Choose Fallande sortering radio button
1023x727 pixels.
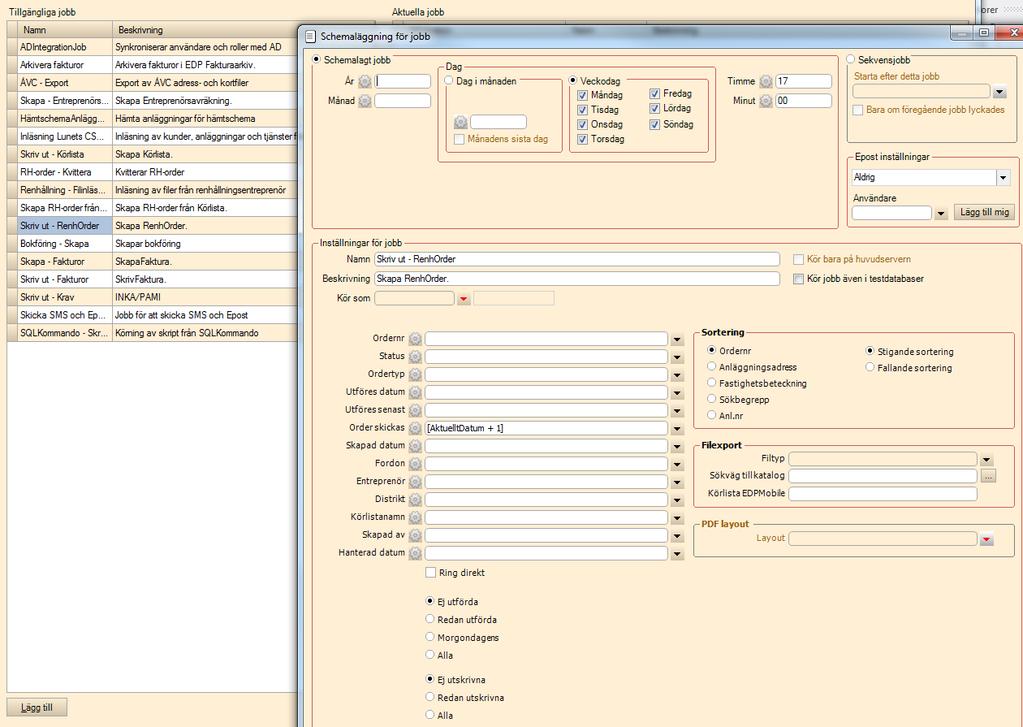click(x=870, y=367)
